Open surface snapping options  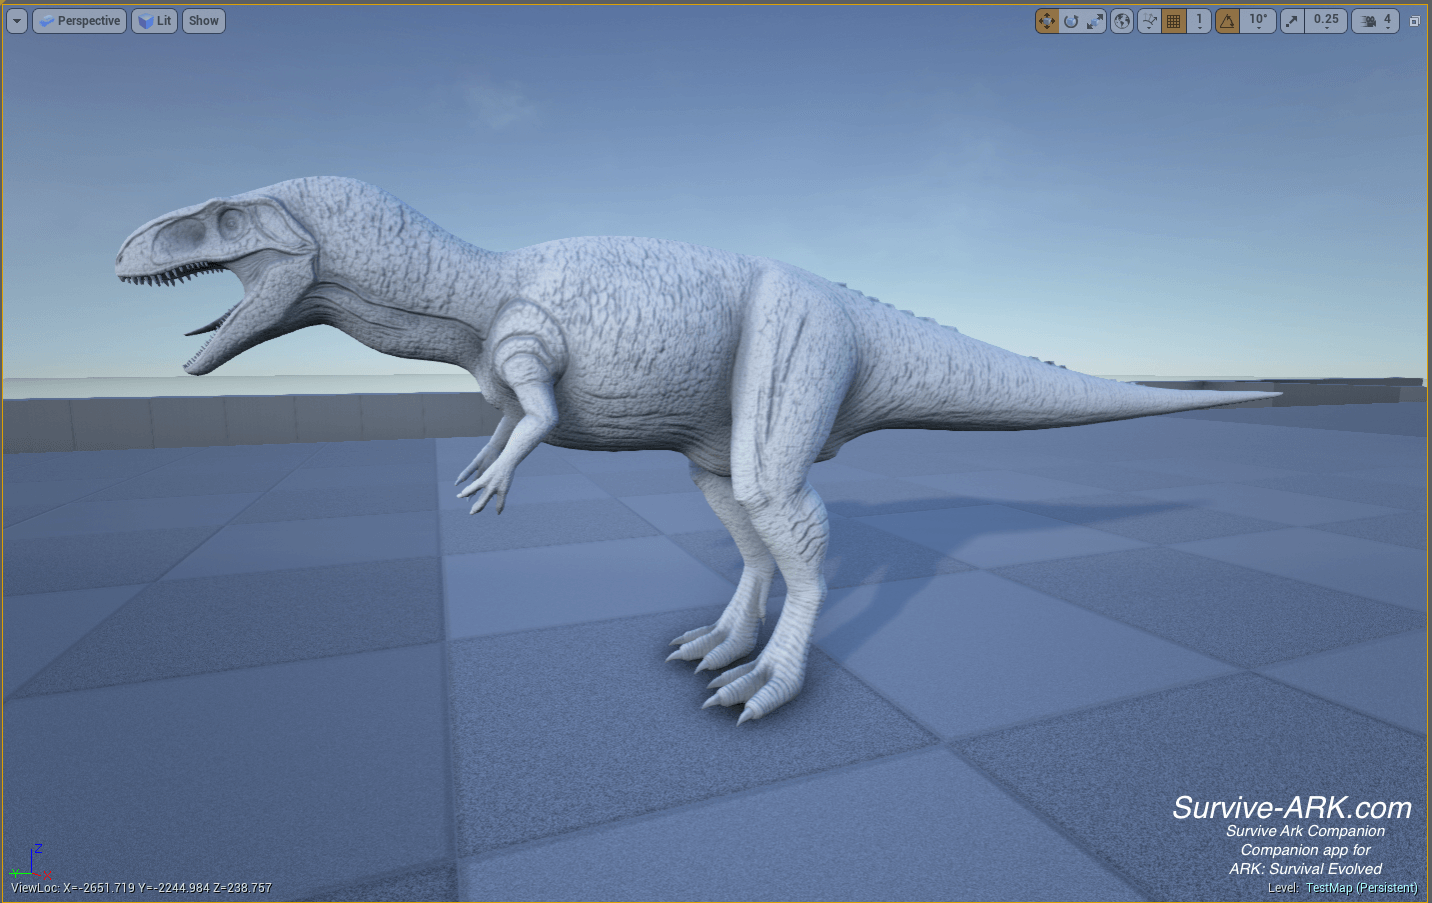1149,21
